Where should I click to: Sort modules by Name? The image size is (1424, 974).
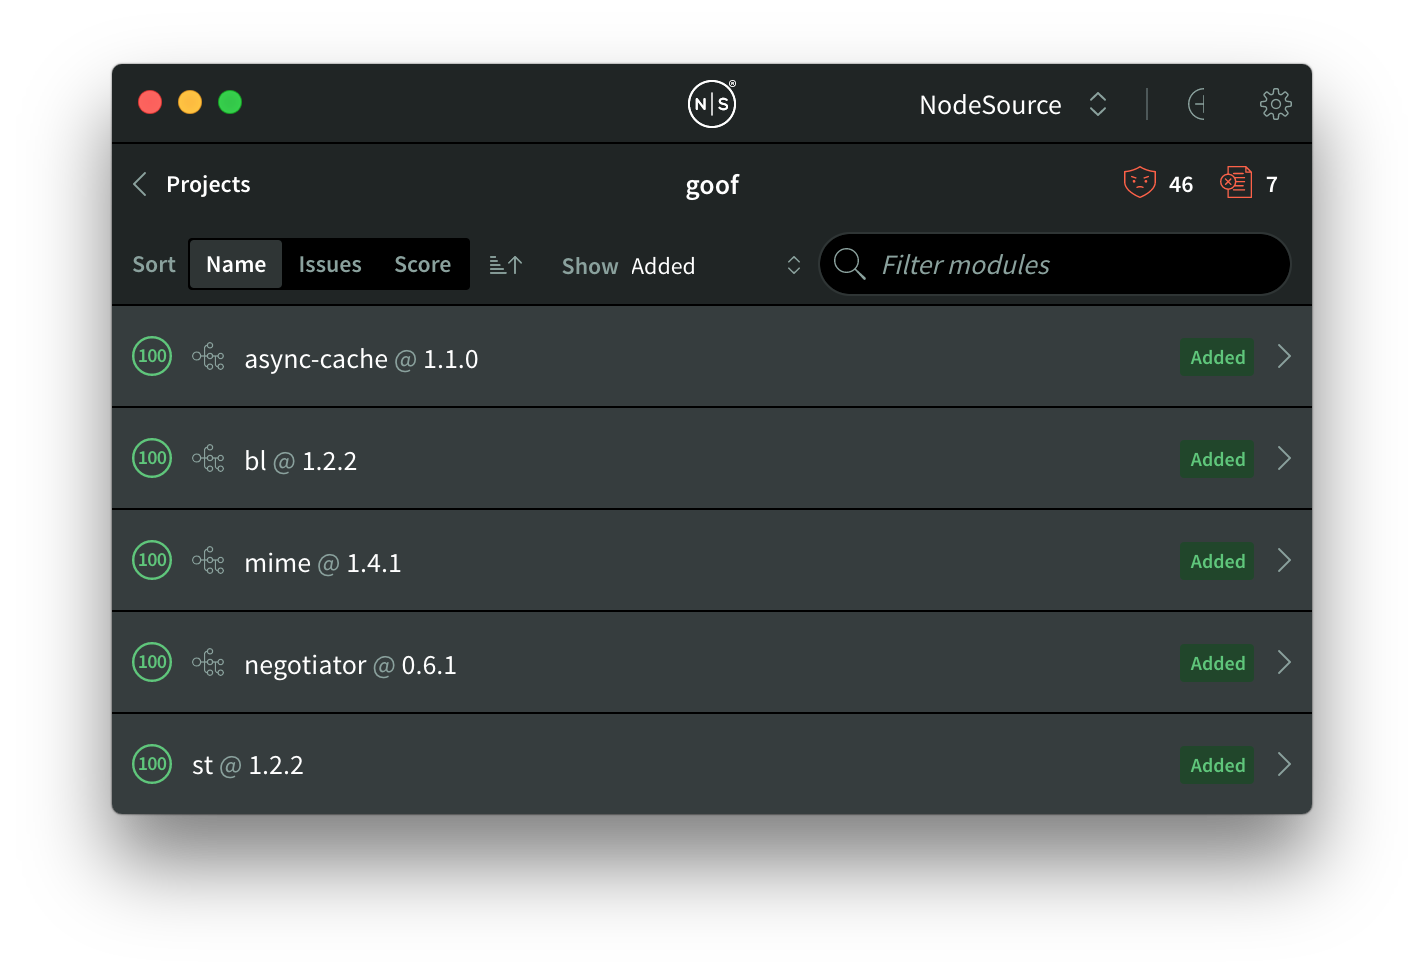click(236, 264)
